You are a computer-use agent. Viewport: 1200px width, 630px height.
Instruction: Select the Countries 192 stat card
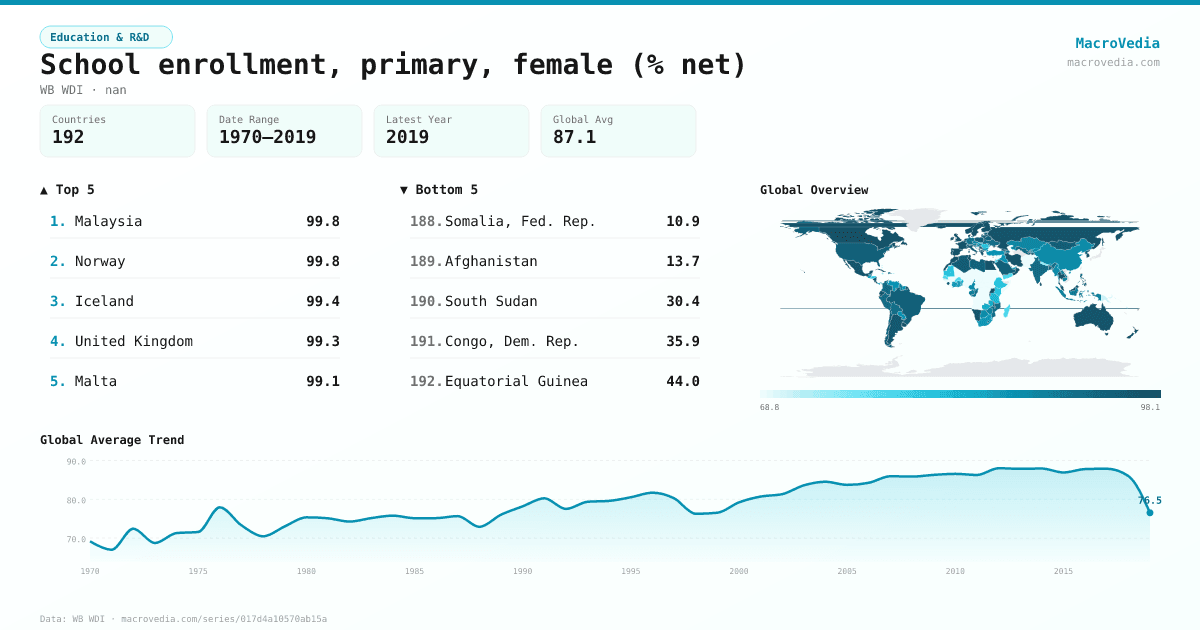point(117,131)
